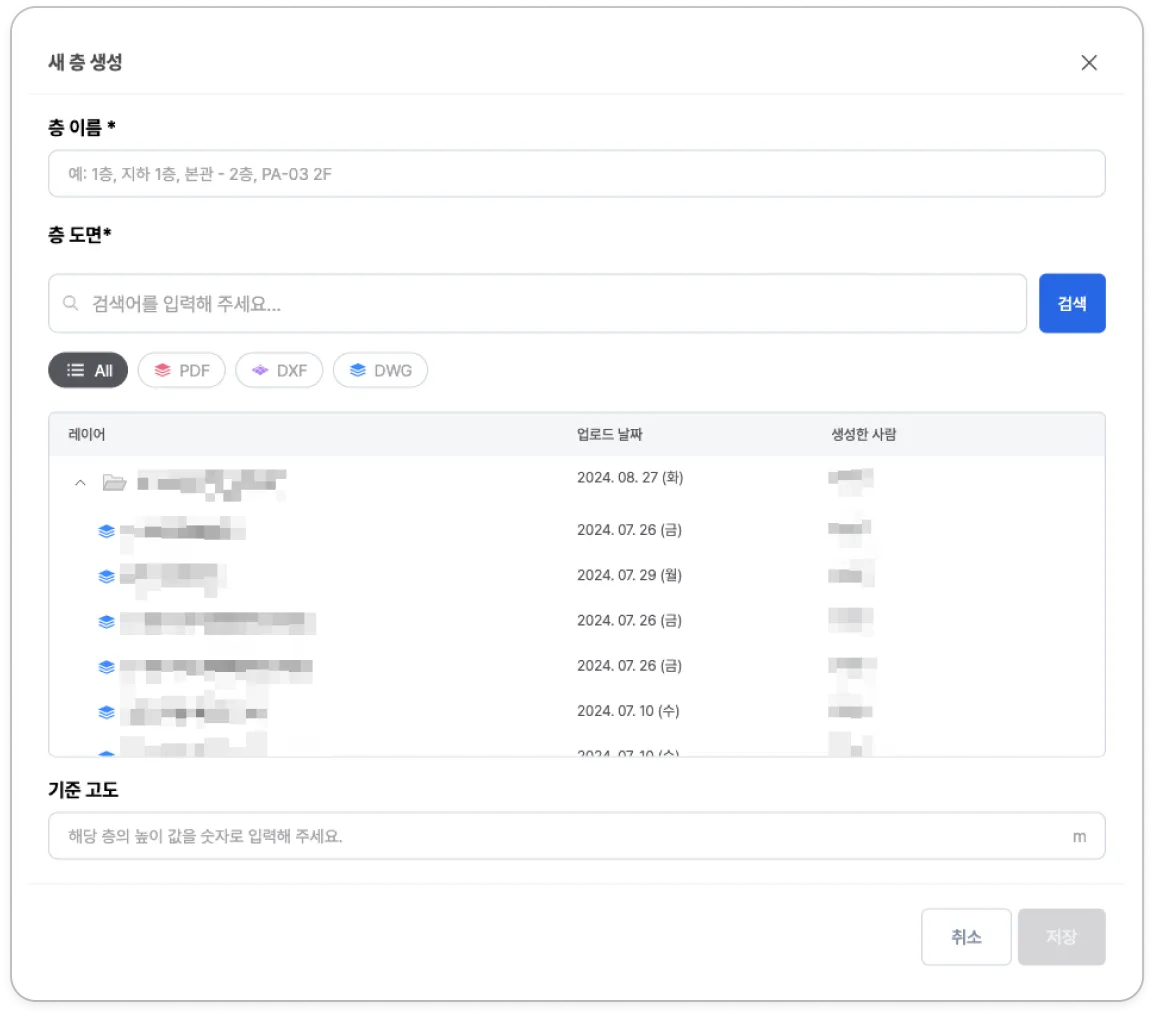The width and height of the screenshot is (1155, 1016).
Task: Close the 새 층 생성 dialog
Action: (1089, 63)
